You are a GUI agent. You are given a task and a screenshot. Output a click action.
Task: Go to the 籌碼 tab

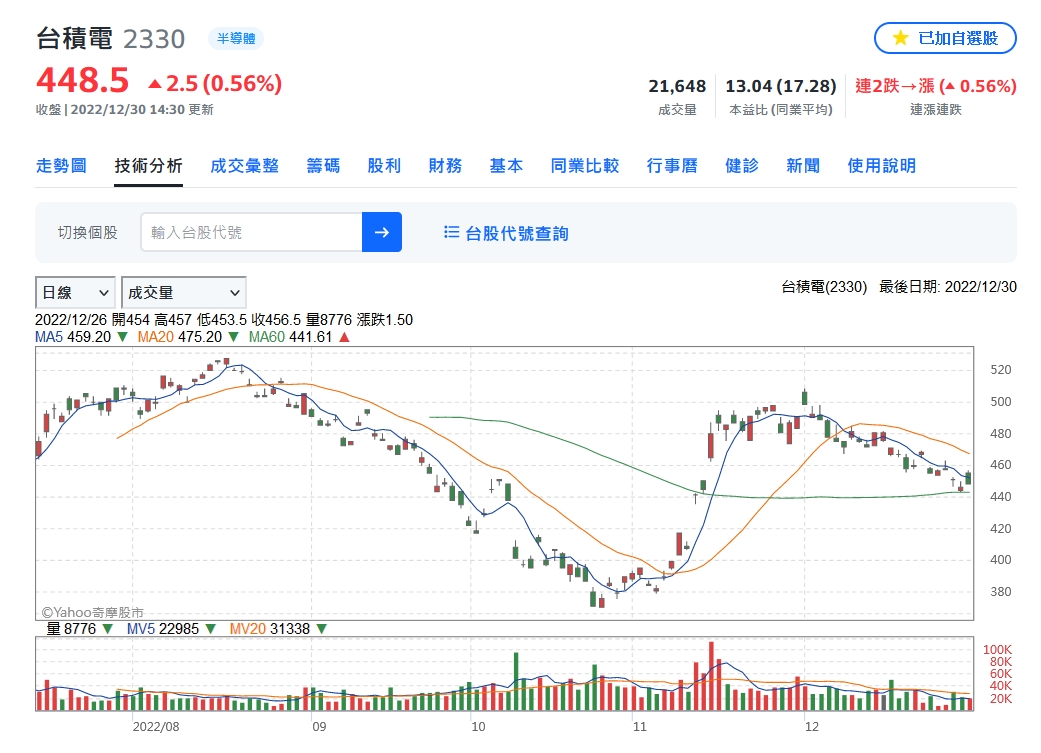coord(323,165)
